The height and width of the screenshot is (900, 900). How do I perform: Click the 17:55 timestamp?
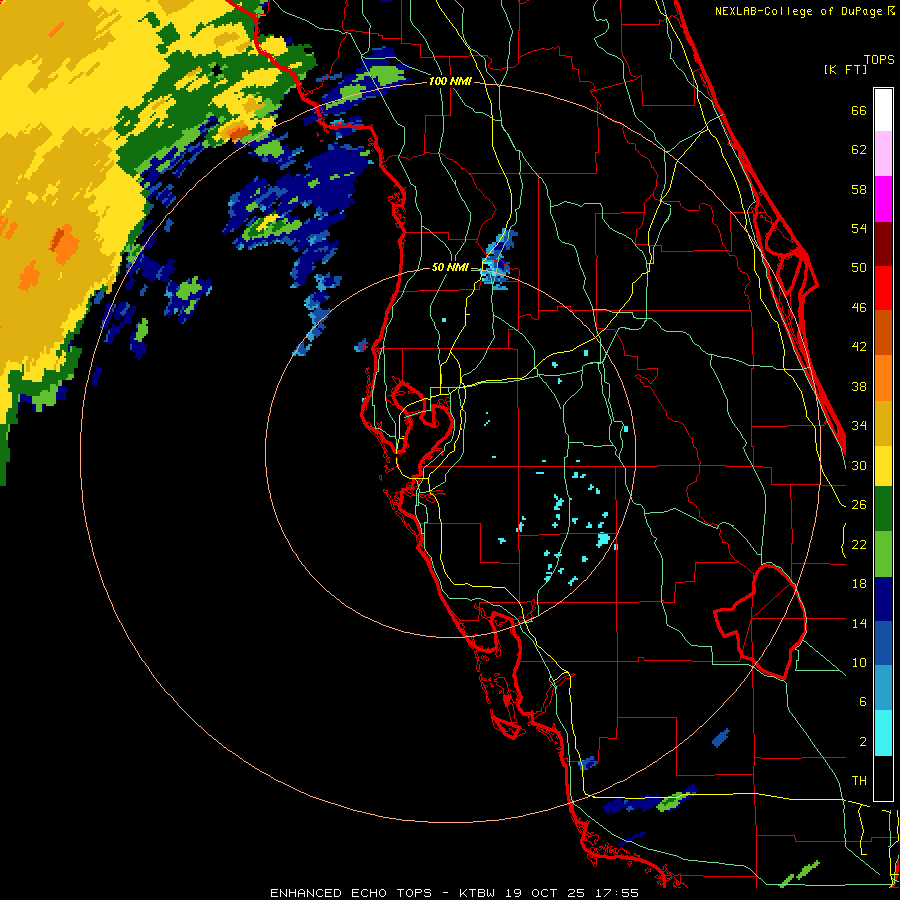(616, 893)
